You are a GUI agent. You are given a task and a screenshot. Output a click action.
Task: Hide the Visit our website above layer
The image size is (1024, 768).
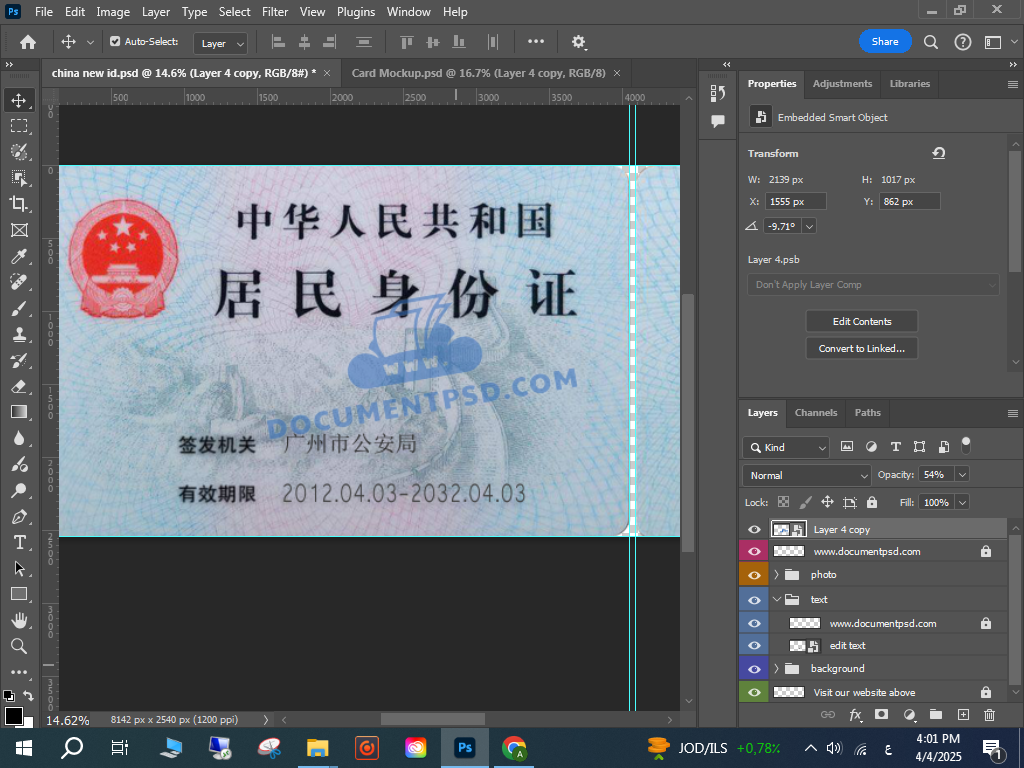[x=754, y=692]
